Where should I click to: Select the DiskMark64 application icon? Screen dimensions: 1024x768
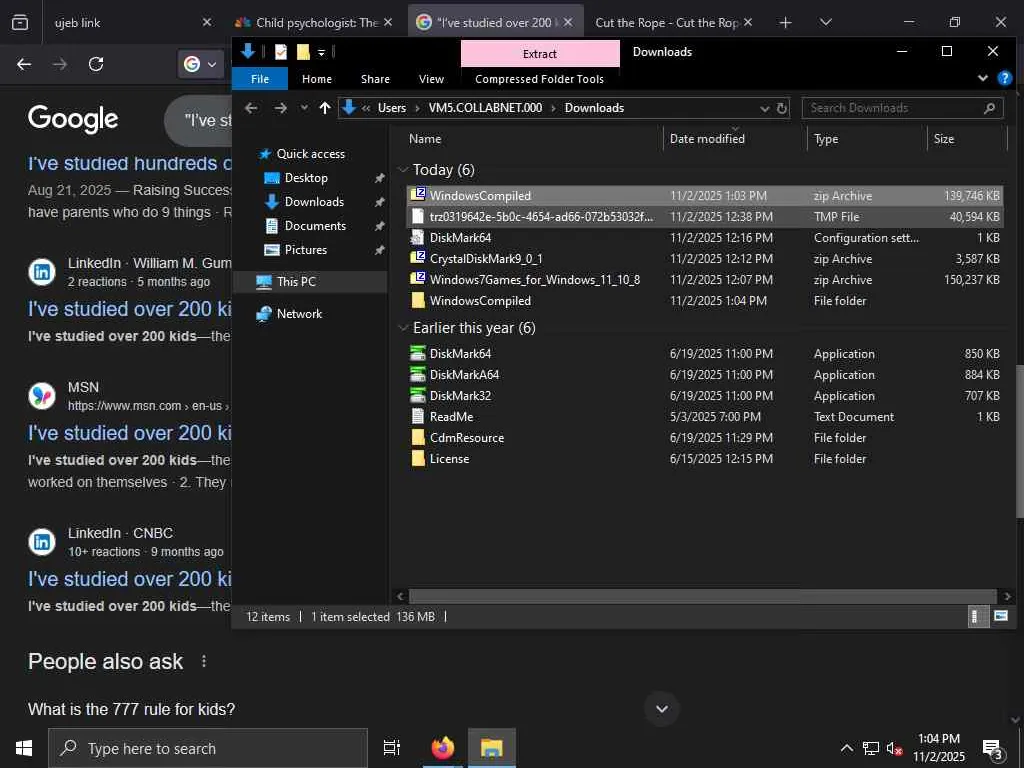click(417, 353)
